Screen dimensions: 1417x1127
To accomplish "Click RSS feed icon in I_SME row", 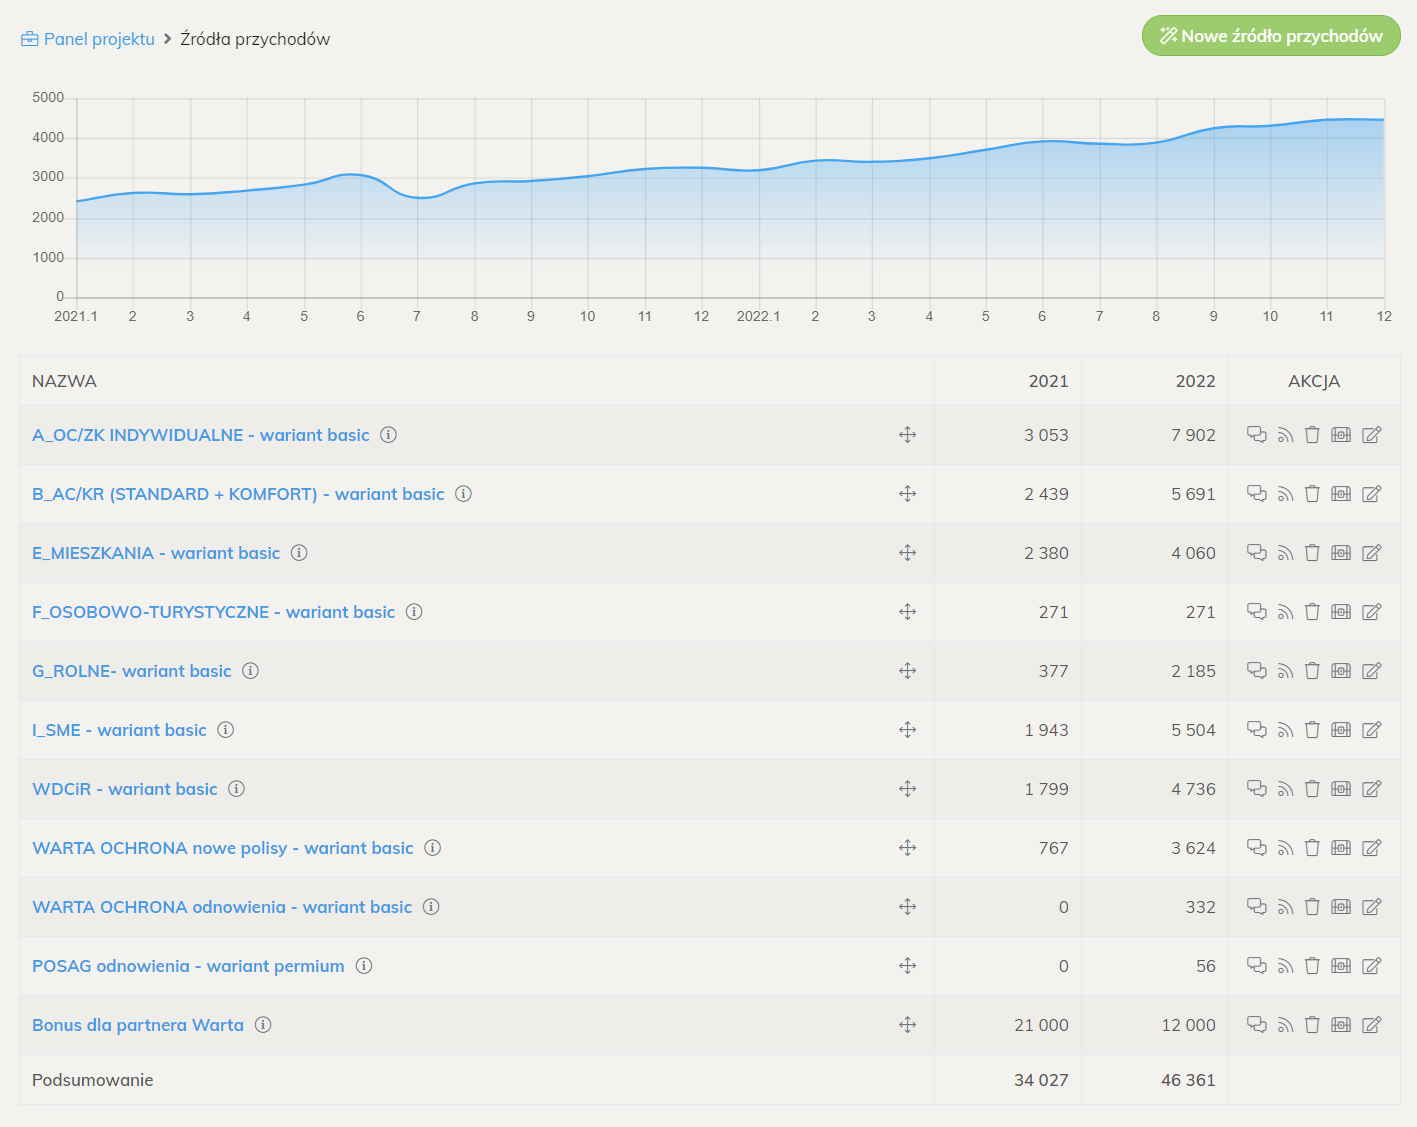I will click(1285, 730).
